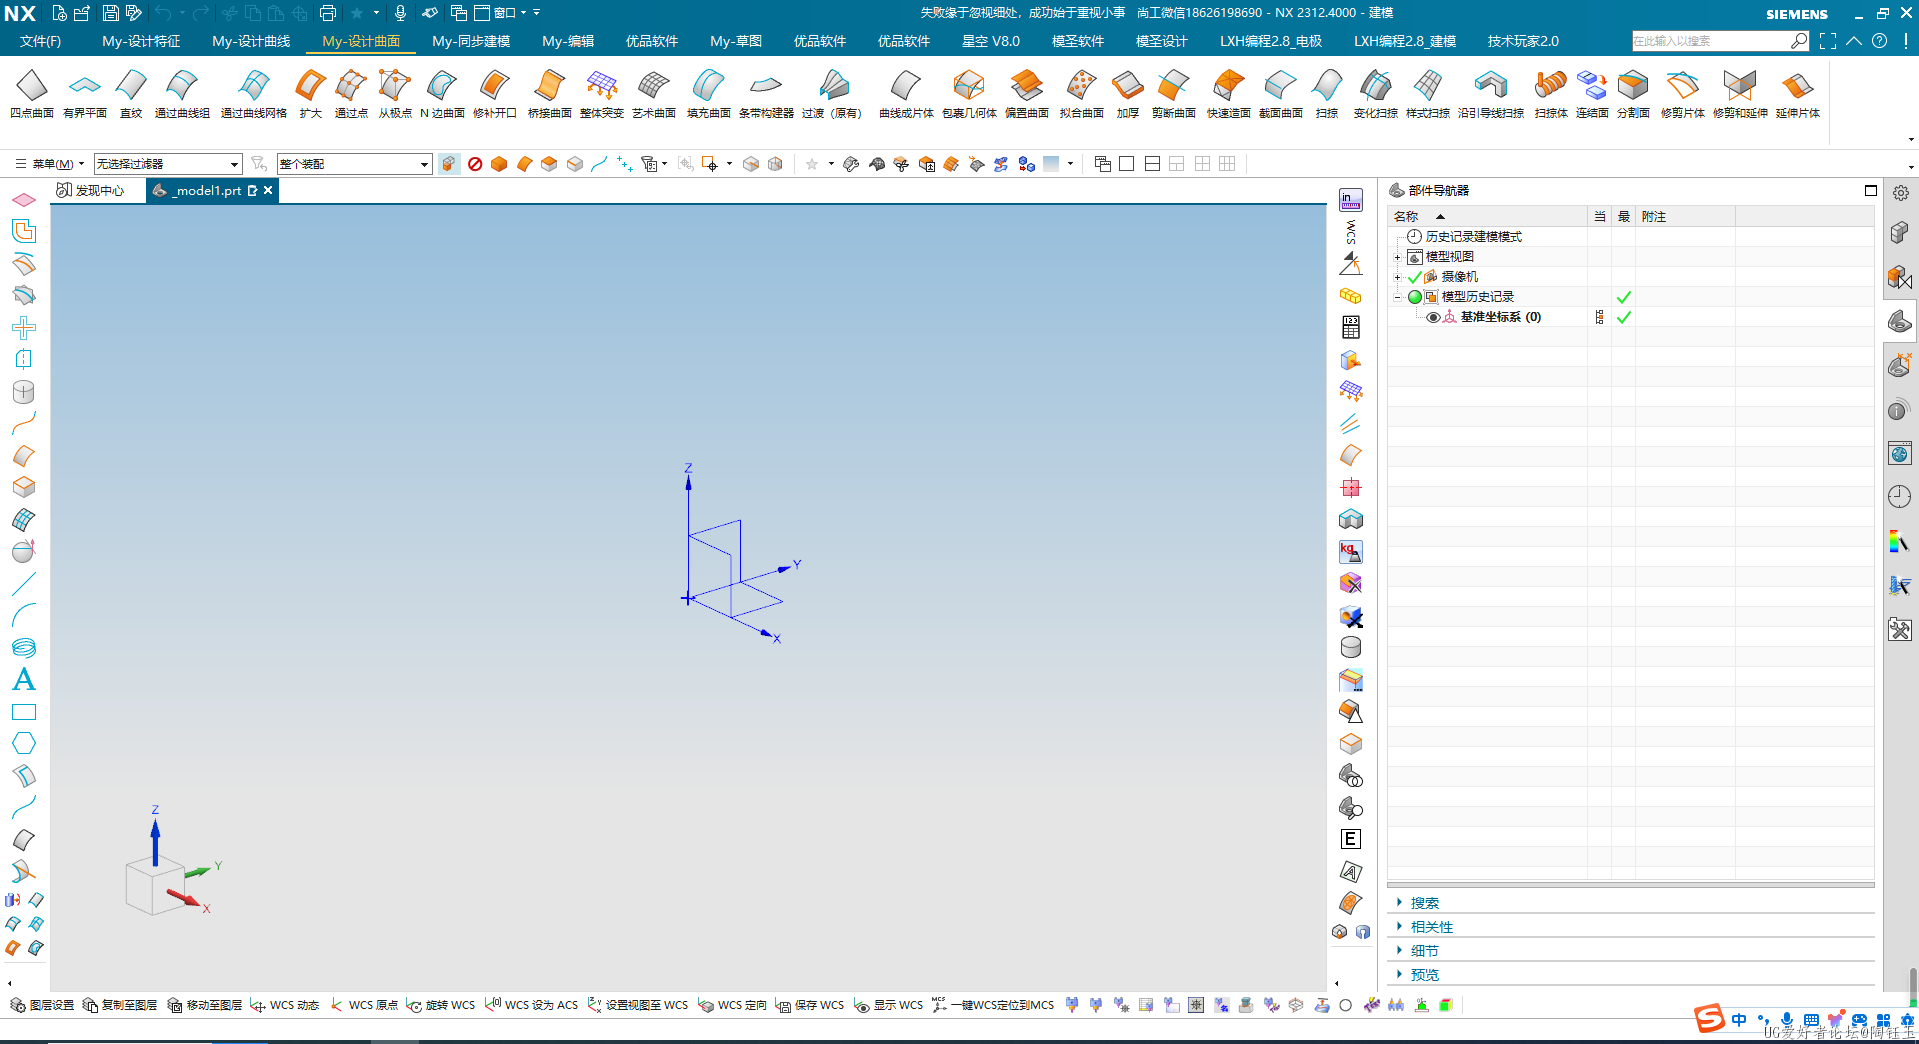The width and height of the screenshot is (1919, 1044).
Task: Click the 保存 WCS button
Action: (810, 1005)
